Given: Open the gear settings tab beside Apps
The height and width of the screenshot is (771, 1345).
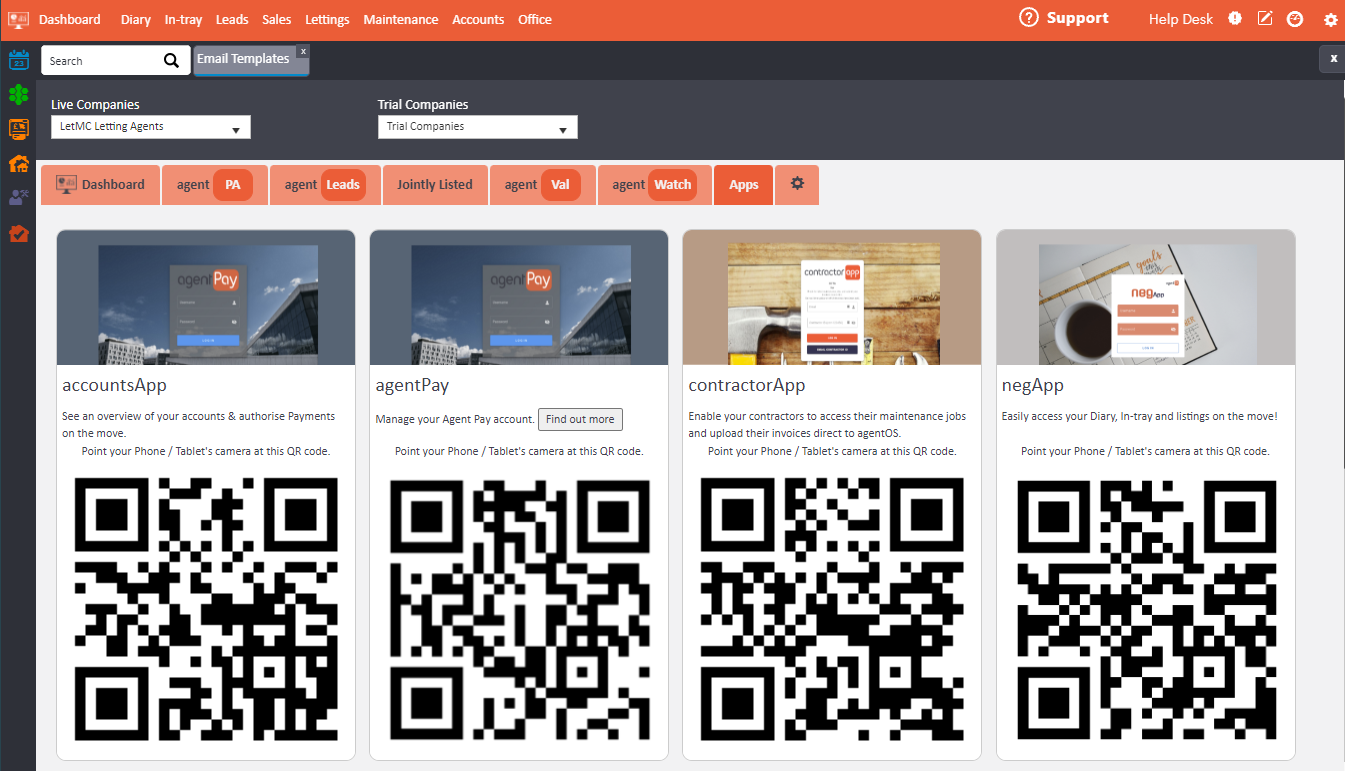Looking at the screenshot, I should (797, 184).
